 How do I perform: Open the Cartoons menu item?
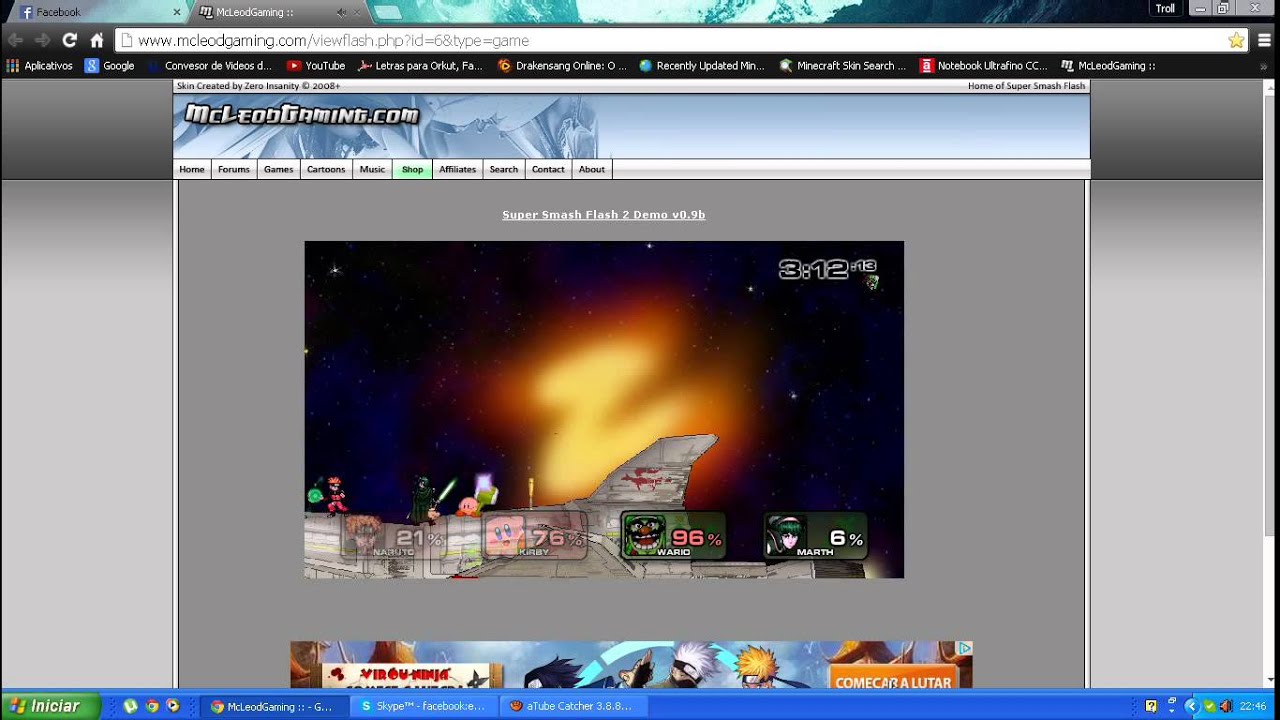326,169
